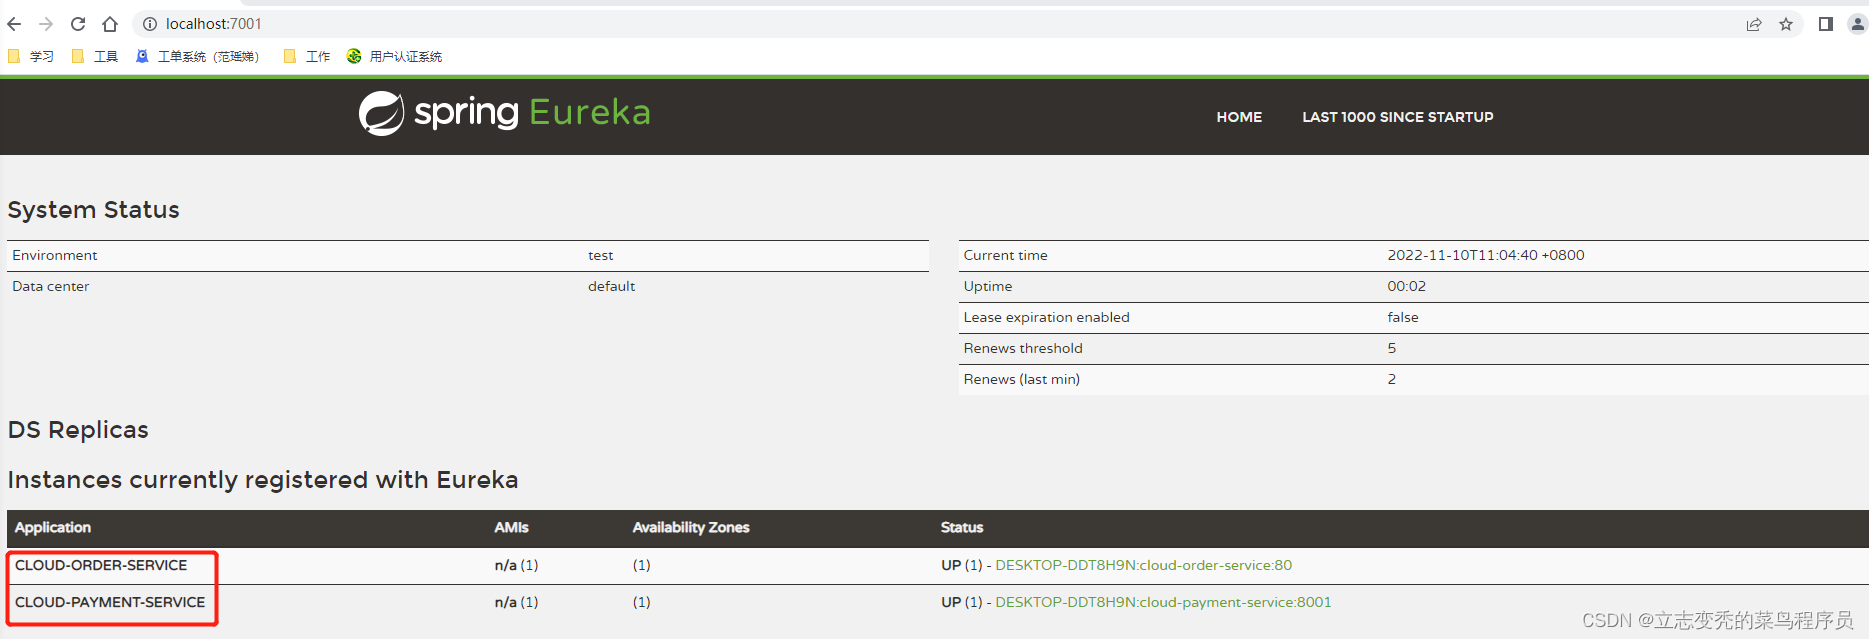Open the cloud-order-service:80 instance link
Image resolution: width=1869 pixels, height=639 pixels.
(1143, 565)
